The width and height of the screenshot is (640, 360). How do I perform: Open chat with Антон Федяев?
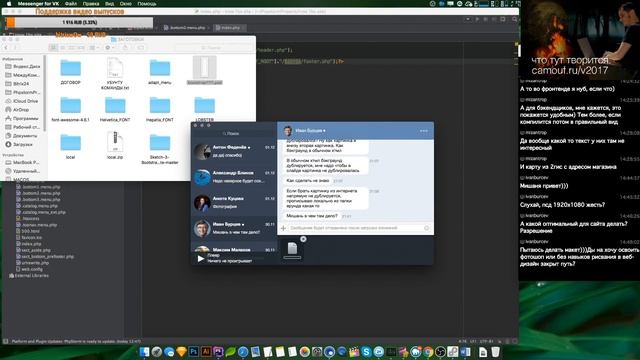(x=234, y=151)
